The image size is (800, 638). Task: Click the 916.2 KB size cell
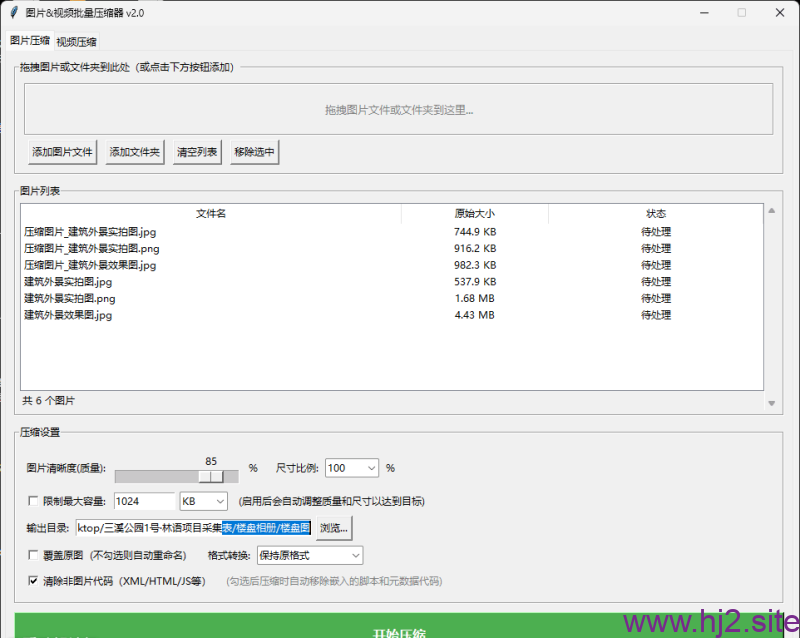coord(474,249)
